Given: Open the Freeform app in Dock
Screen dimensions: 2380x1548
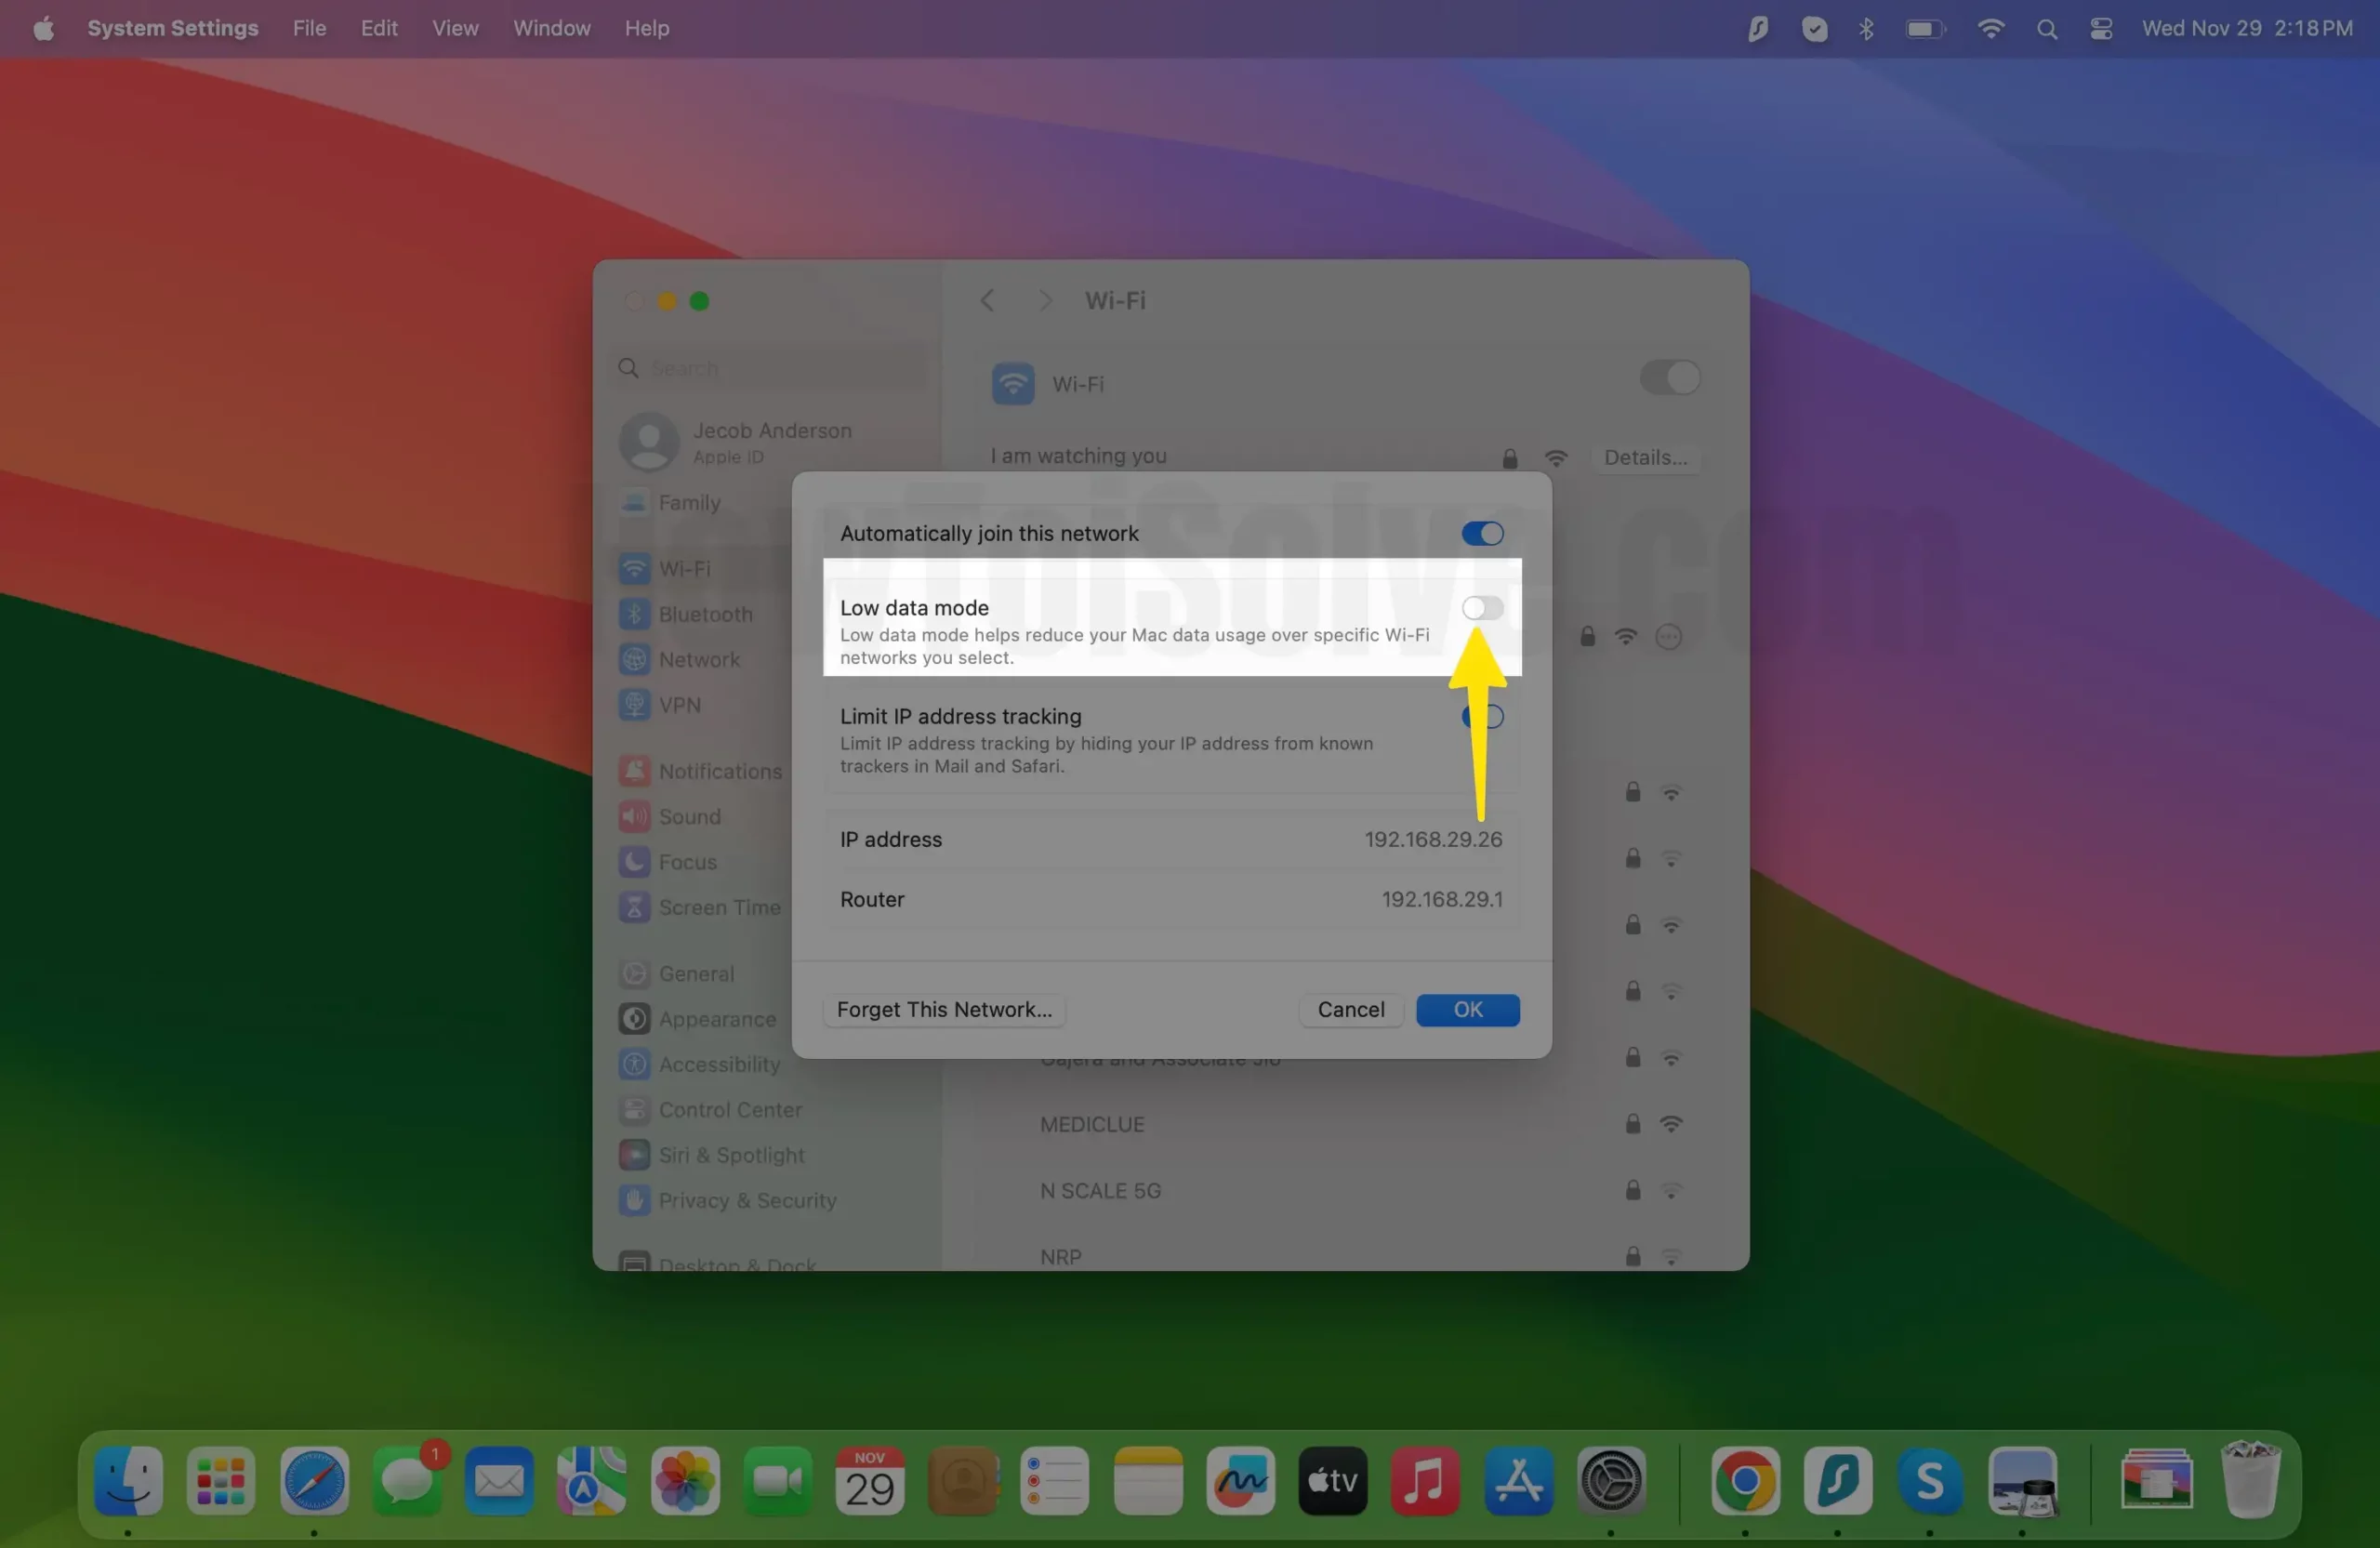Looking at the screenshot, I should pyautogui.click(x=1240, y=1479).
